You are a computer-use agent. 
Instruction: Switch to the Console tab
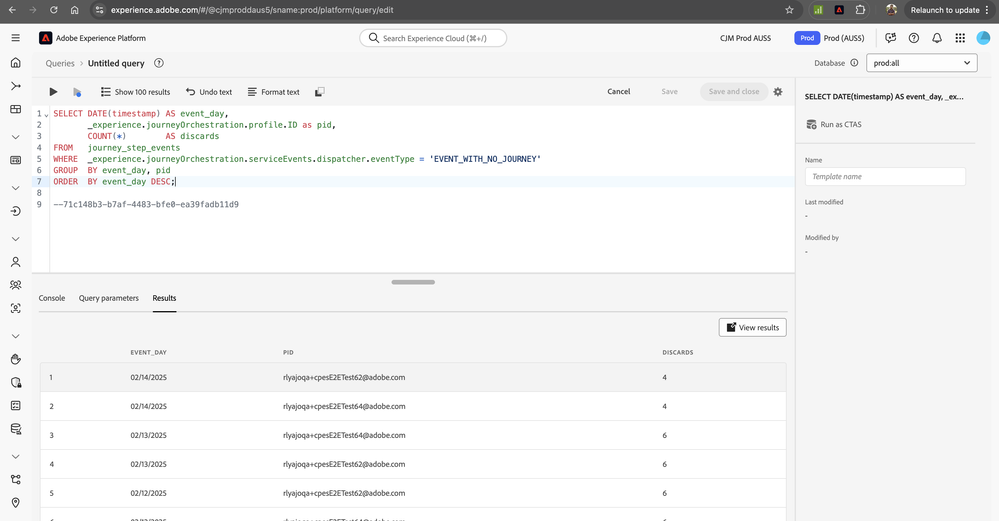(52, 298)
